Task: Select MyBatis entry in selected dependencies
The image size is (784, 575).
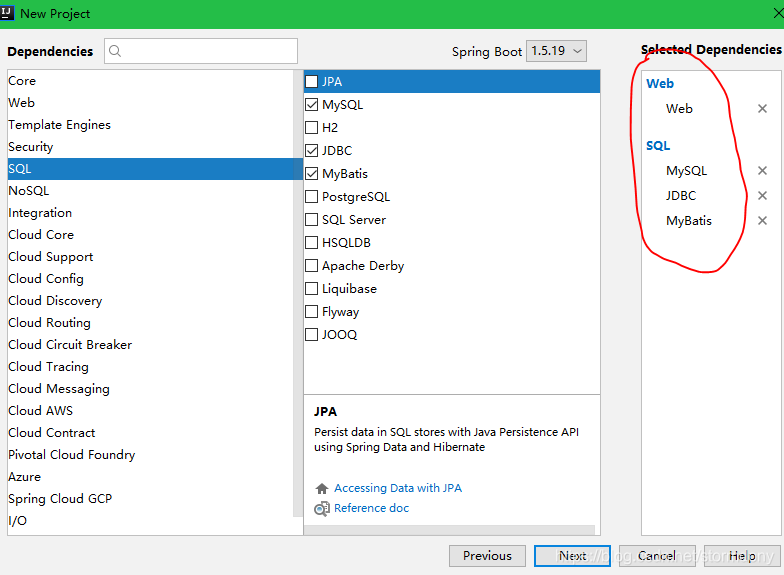Action: pos(689,220)
